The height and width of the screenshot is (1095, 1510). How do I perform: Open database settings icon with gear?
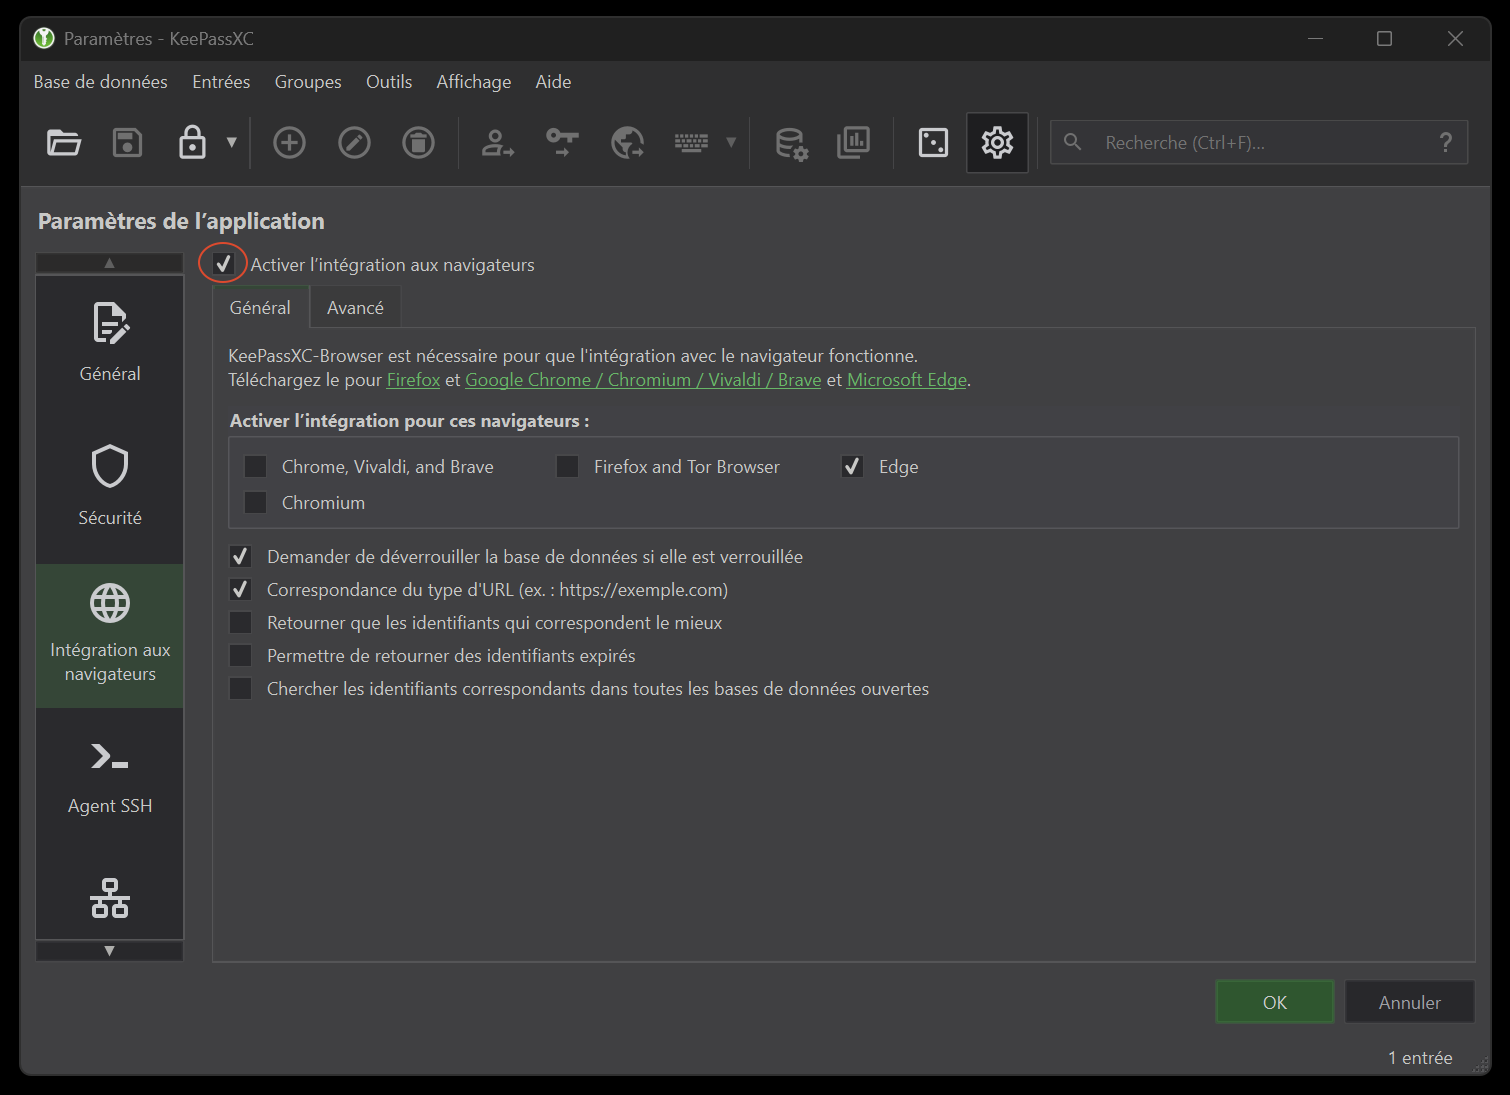click(792, 144)
